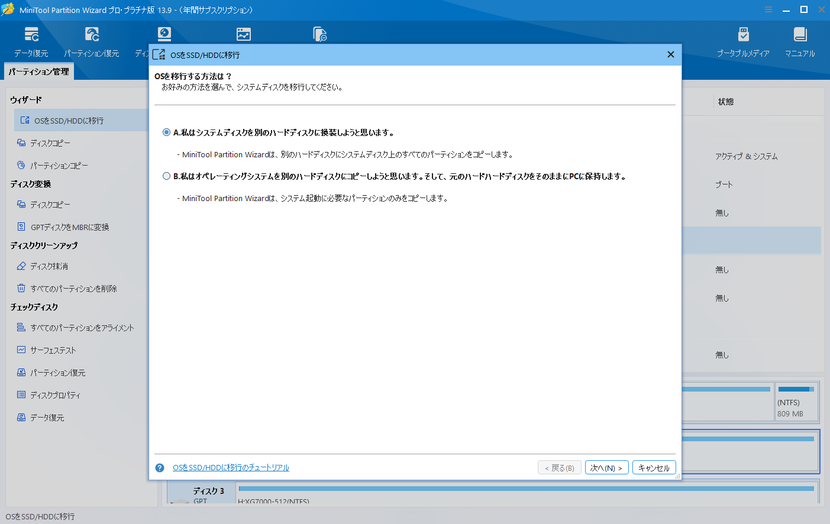The image size is (830, 524).
Task: Select option B copy OS only radio
Action: [x=166, y=176]
